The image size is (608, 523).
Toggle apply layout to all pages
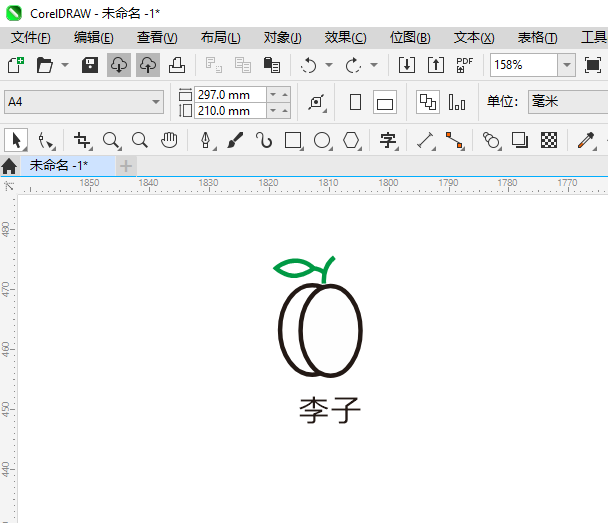(428, 102)
